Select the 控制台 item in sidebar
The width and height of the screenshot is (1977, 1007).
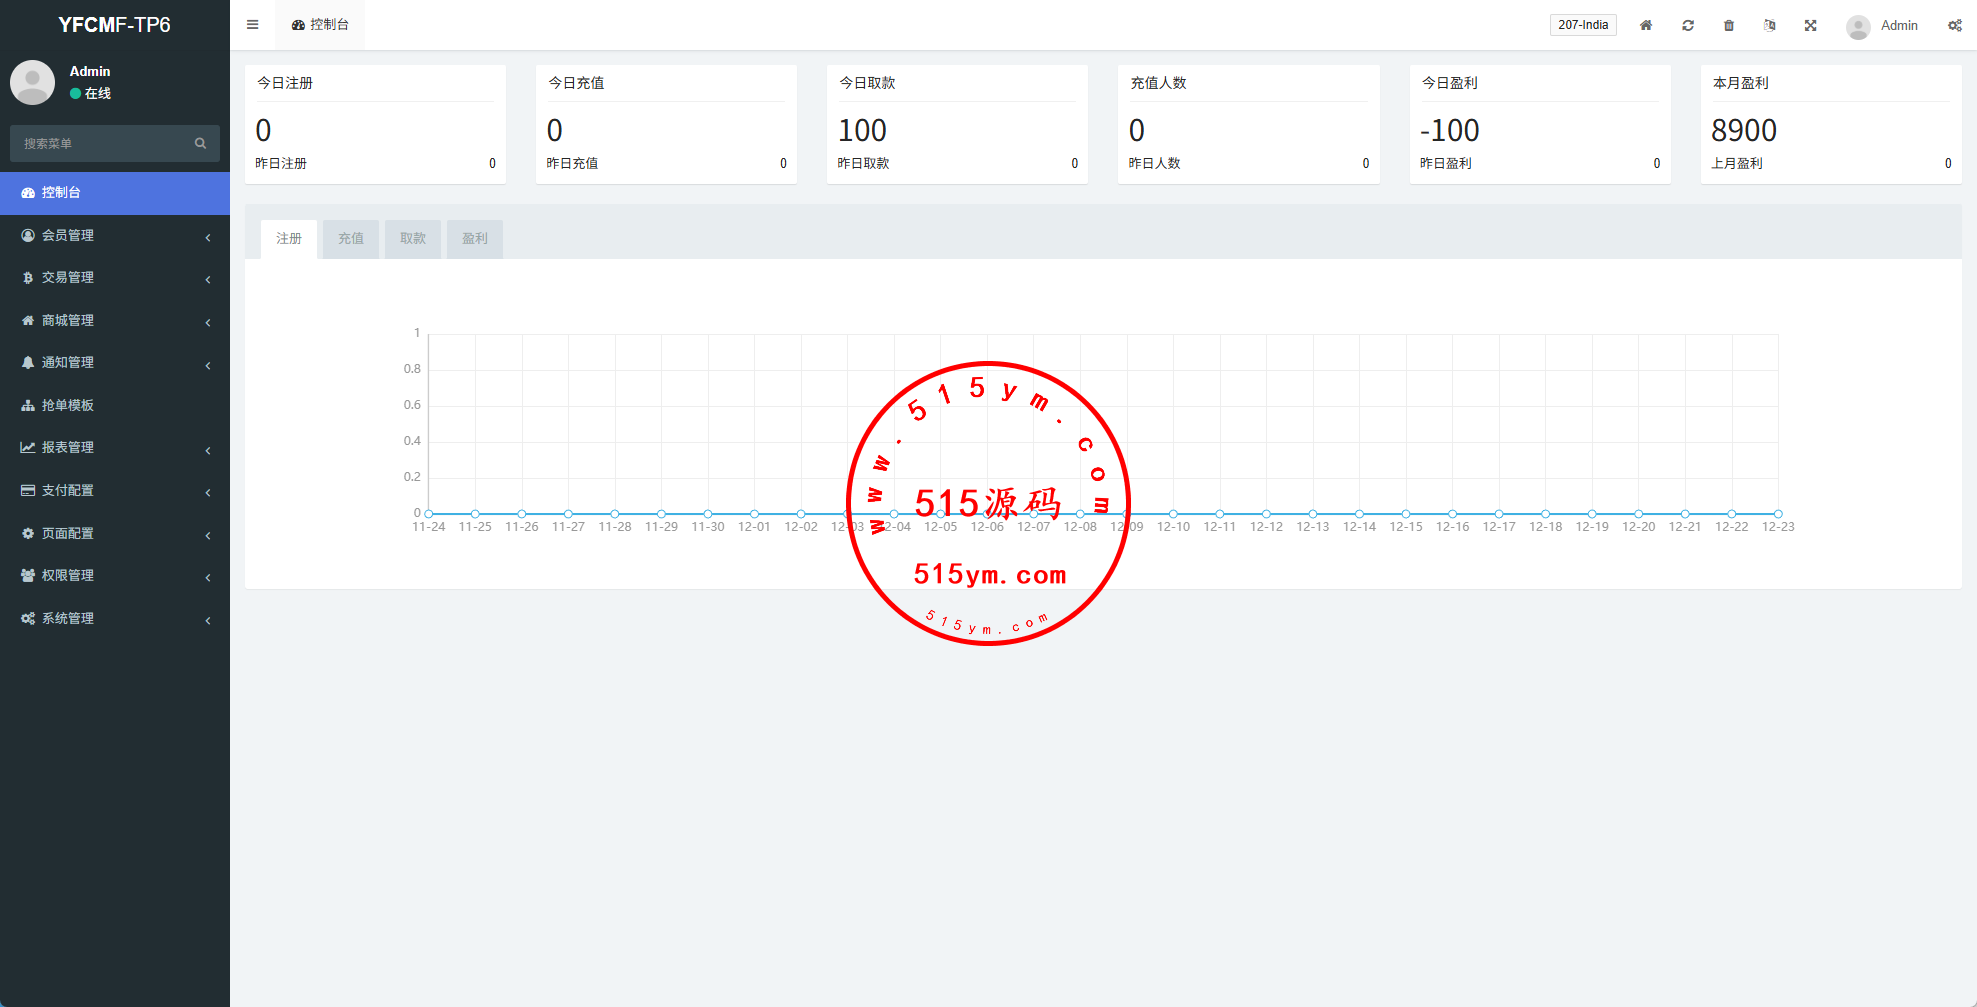(x=114, y=193)
